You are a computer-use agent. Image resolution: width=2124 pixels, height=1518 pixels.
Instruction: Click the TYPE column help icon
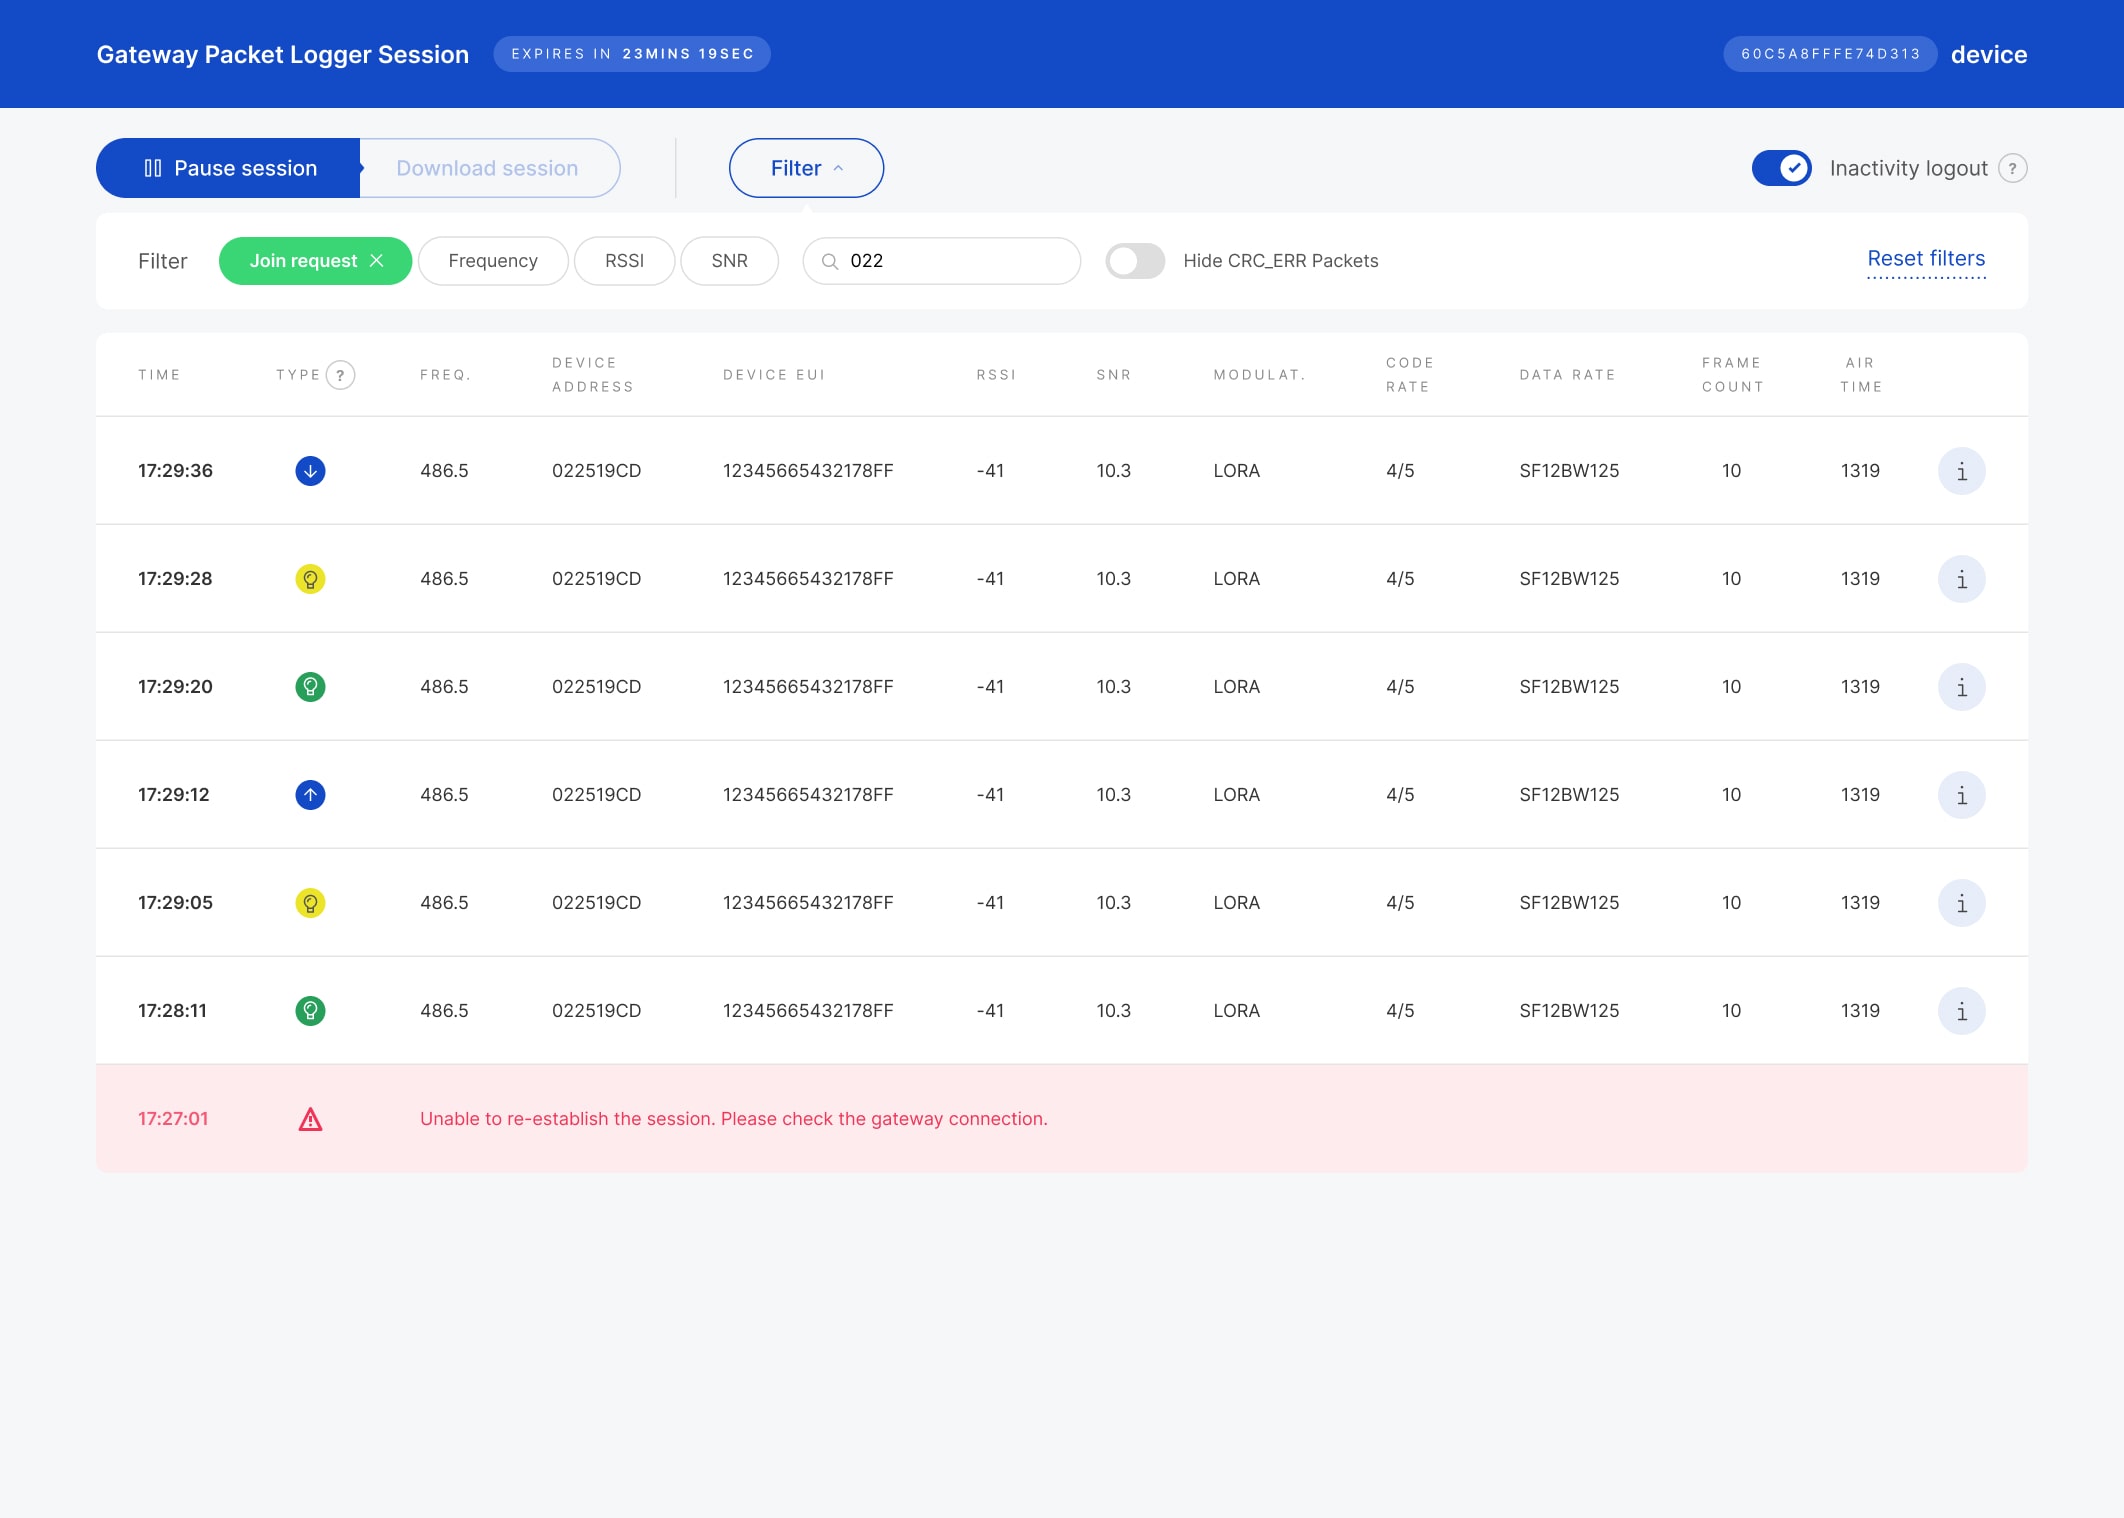point(341,375)
